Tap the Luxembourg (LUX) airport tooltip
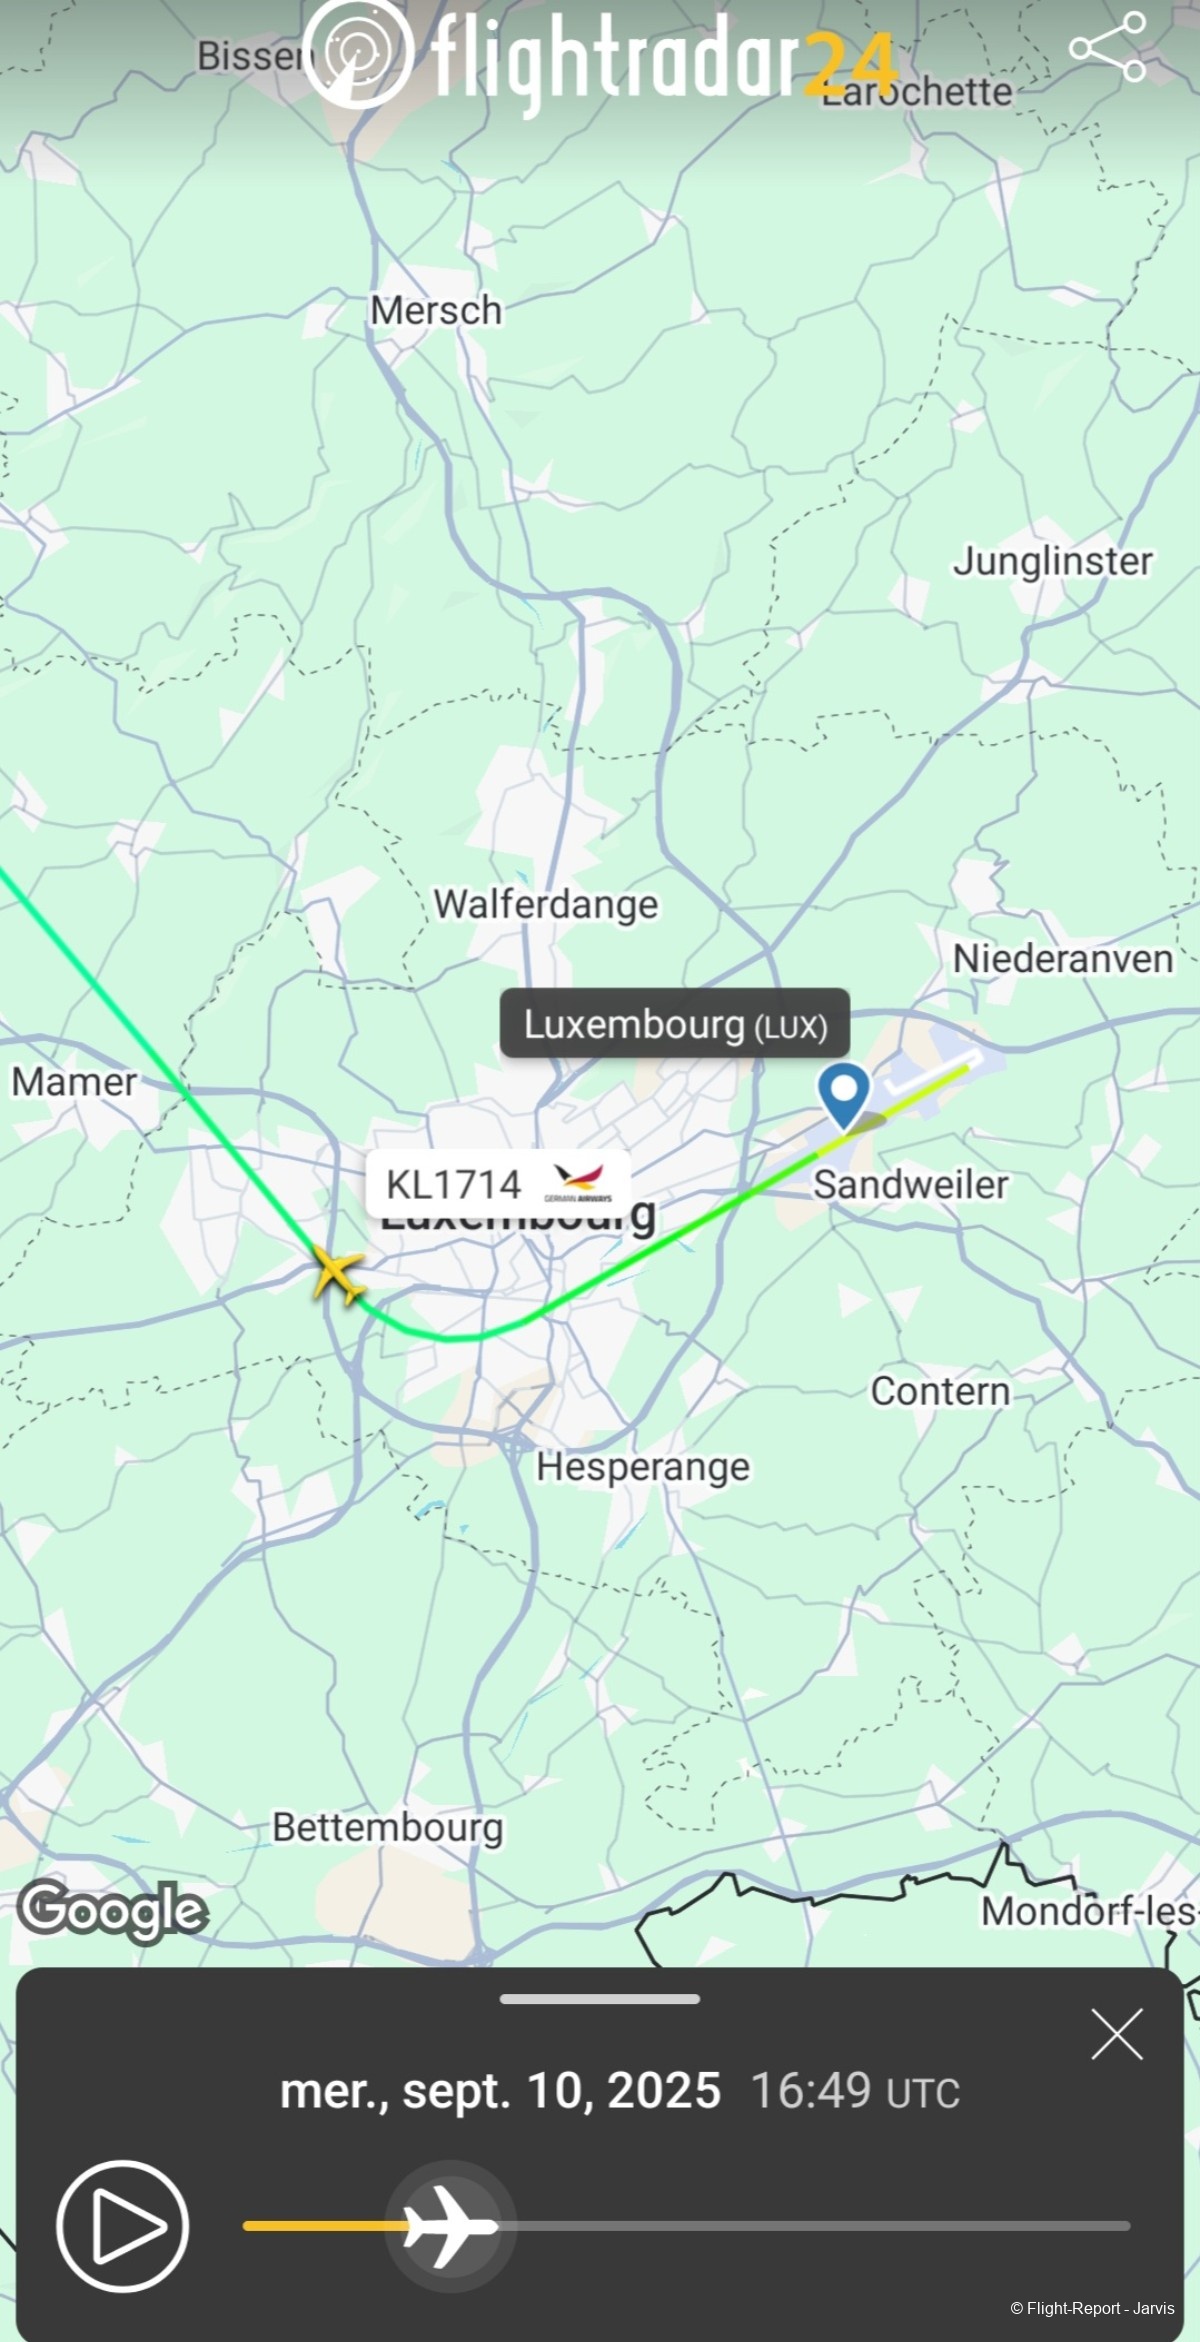 [x=675, y=1023]
